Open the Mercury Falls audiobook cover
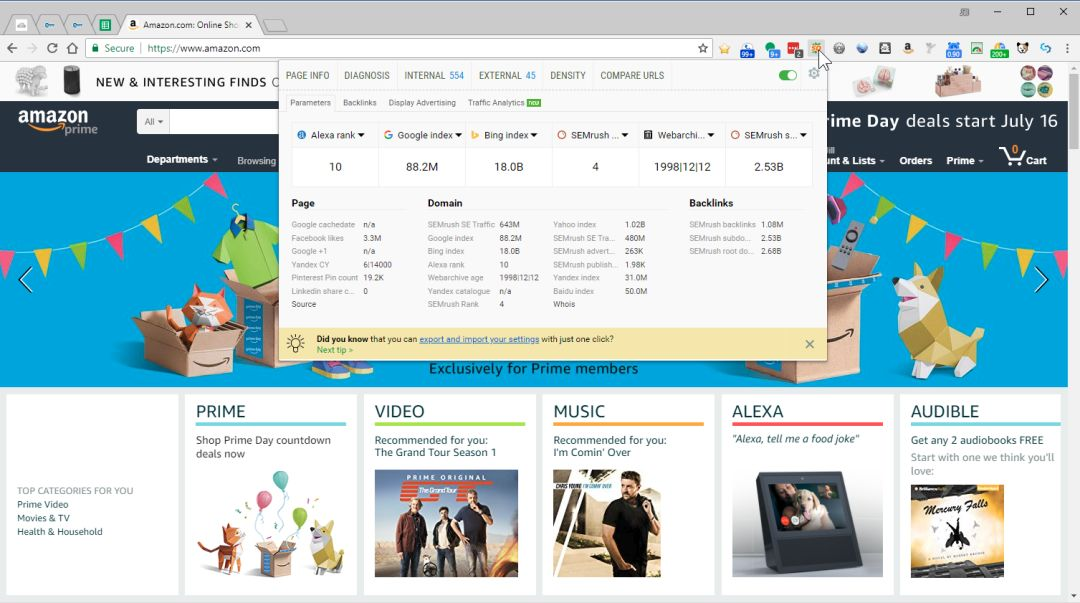The image size is (1080, 603). coord(957,531)
